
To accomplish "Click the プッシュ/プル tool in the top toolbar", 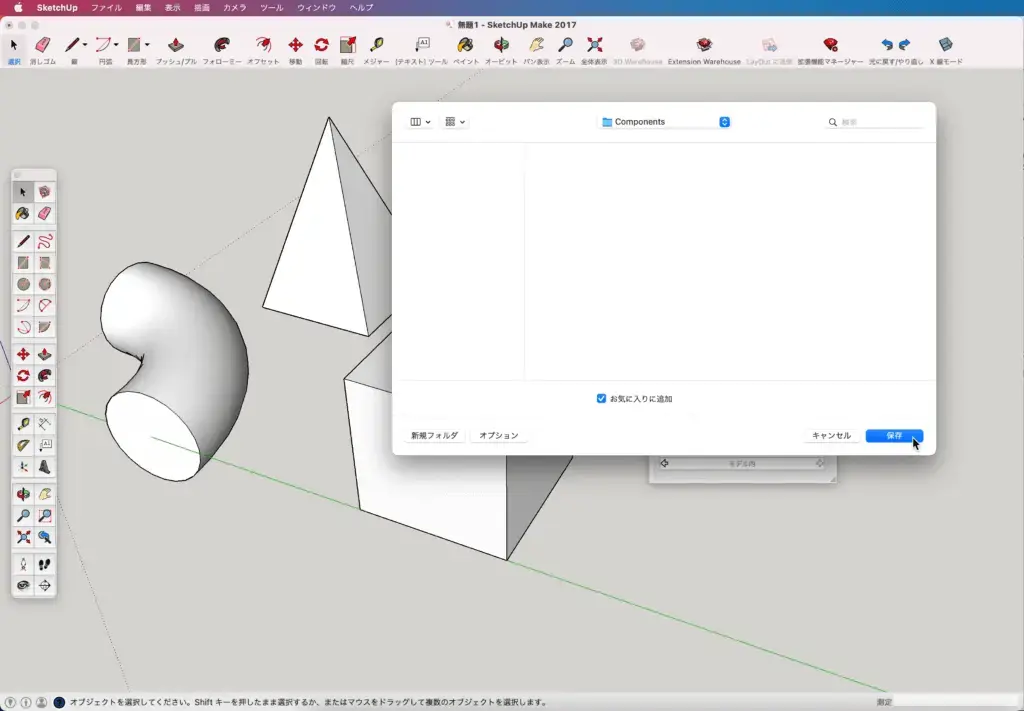I will (x=176, y=50).
